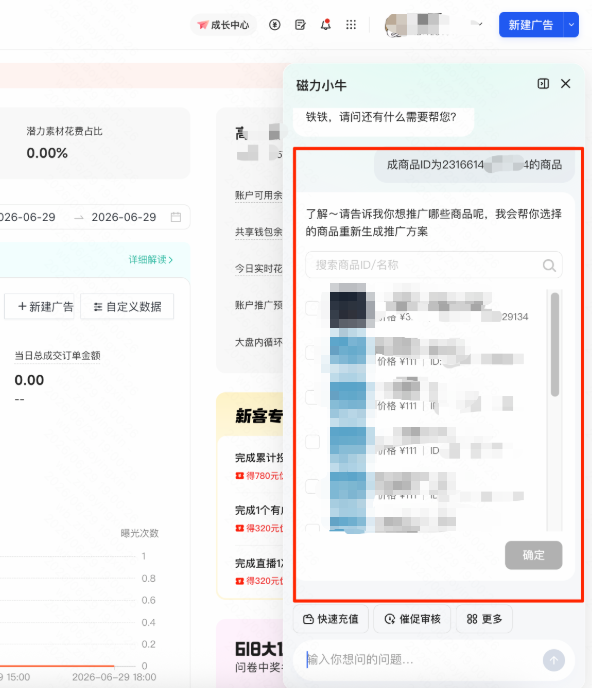Click the first 得320元 reward under 完成1个有
The height and width of the screenshot is (688, 592).
click(x=265, y=528)
